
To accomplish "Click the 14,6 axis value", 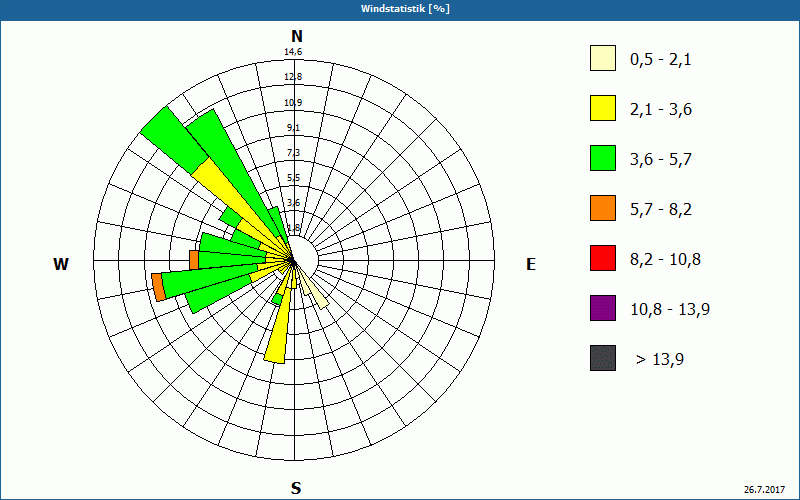I will coord(293,52).
